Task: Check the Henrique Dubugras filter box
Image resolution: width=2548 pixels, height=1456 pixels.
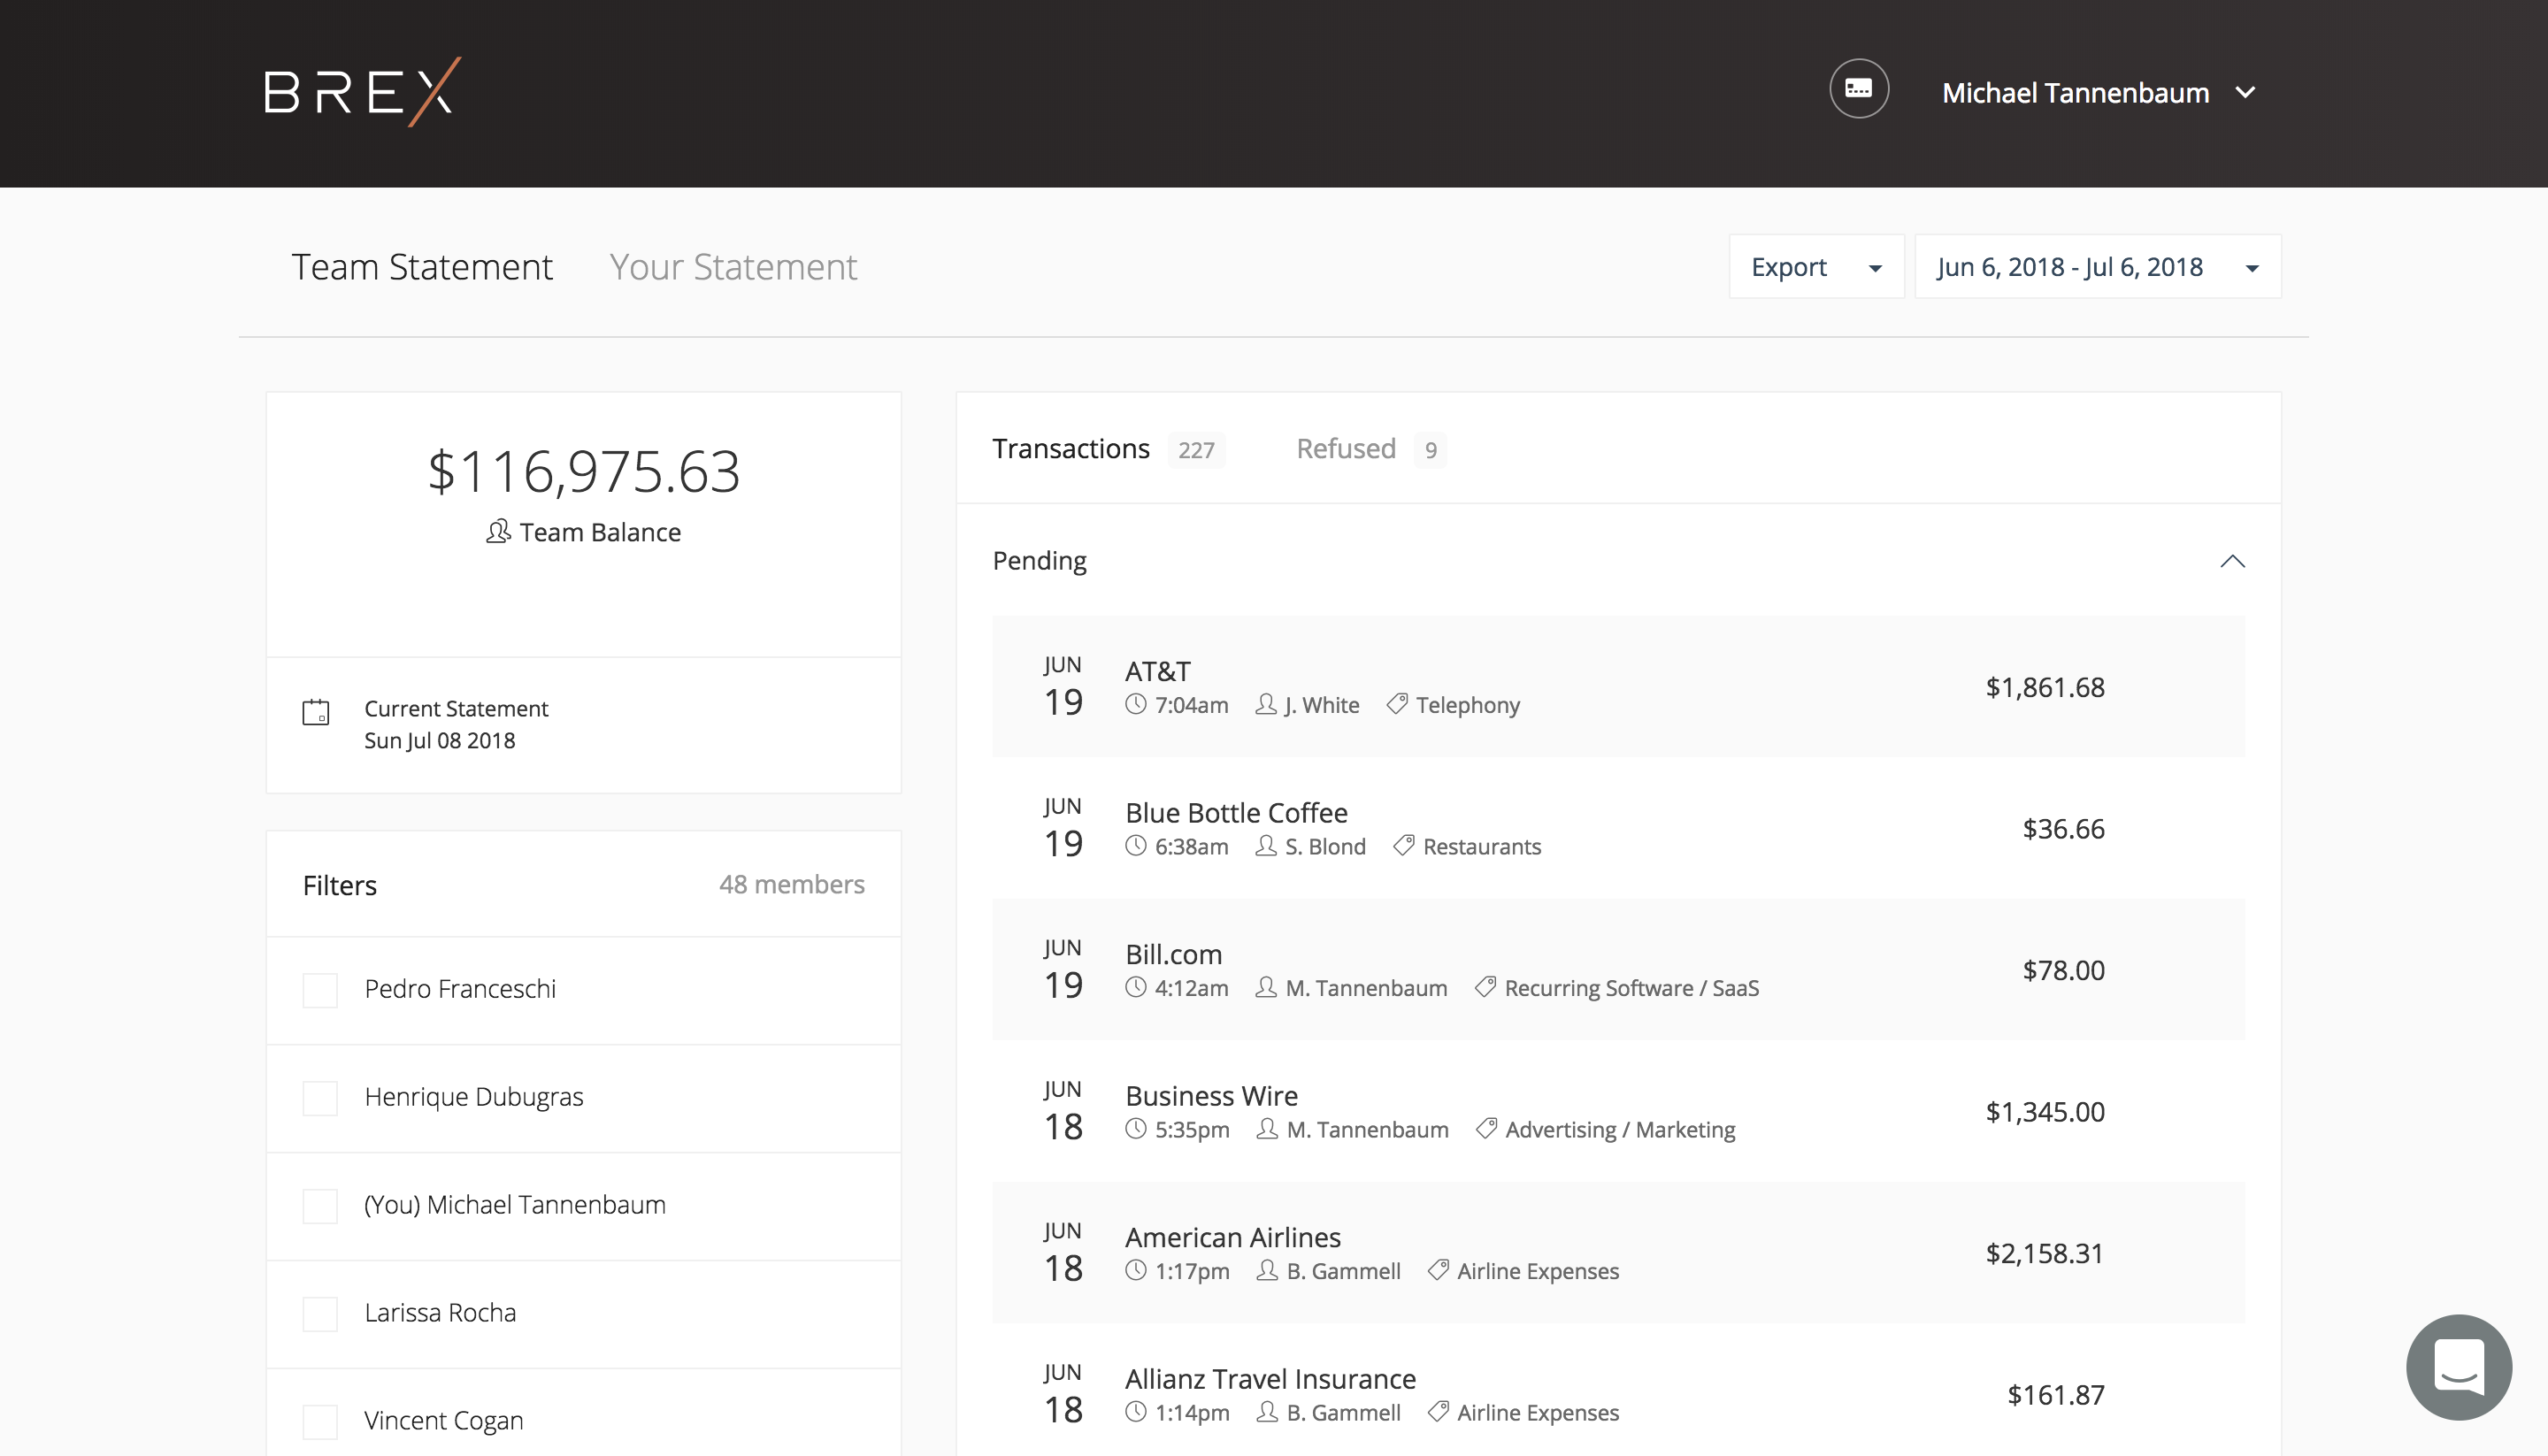Action: point(320,1098)
